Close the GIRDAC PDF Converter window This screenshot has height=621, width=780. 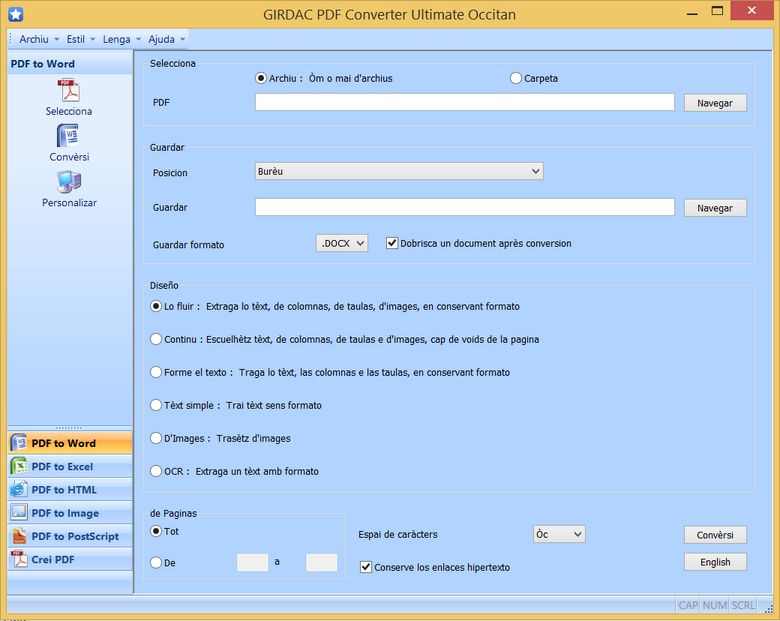752,10
